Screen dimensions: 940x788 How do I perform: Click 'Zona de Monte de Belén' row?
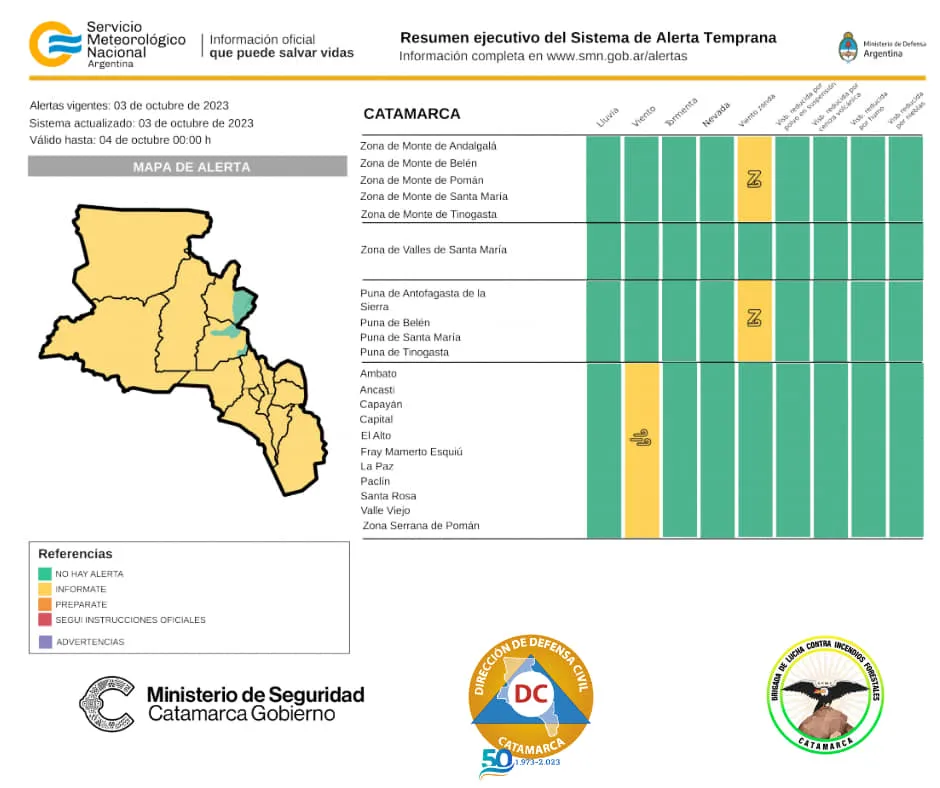coord(418,163)
